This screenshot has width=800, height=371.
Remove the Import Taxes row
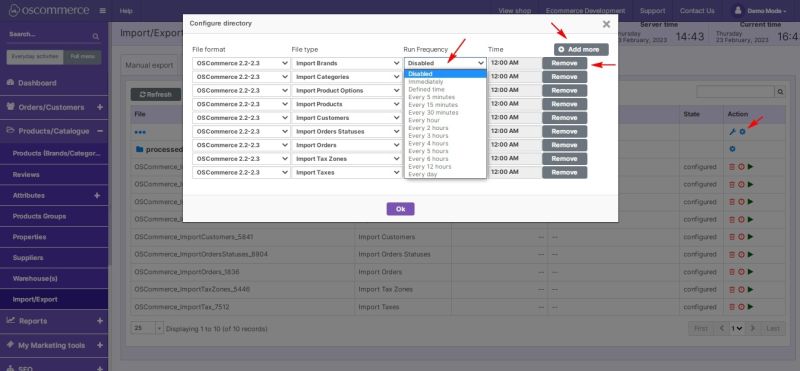click(564, 172)
